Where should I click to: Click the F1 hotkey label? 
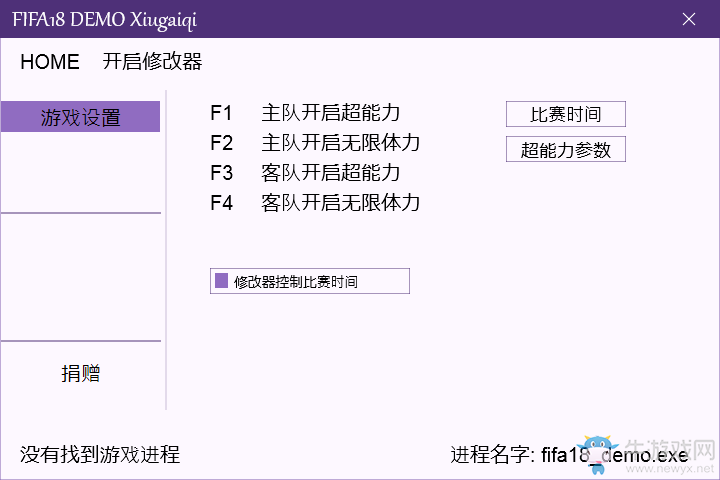point(221,113)
